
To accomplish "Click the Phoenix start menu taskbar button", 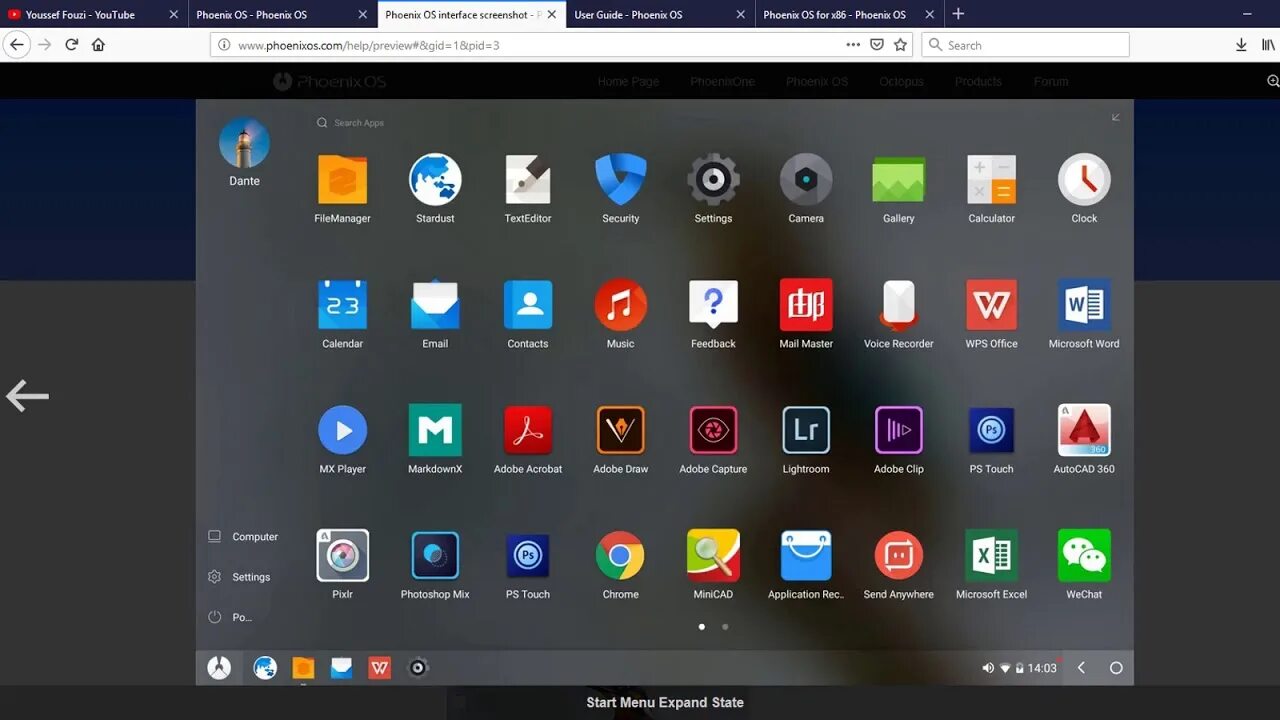I will click(219, 668).
